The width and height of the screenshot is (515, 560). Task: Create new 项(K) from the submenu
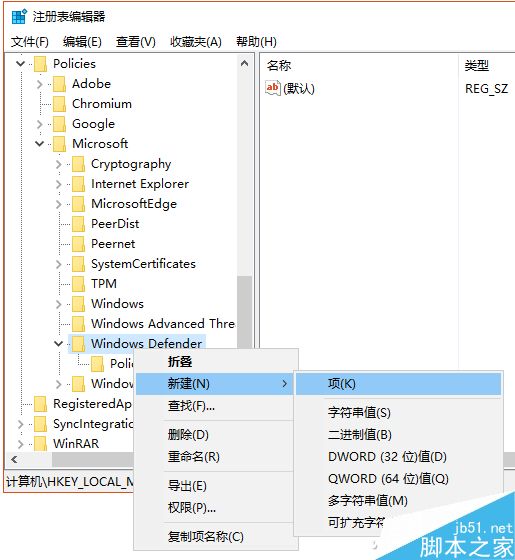399,384
